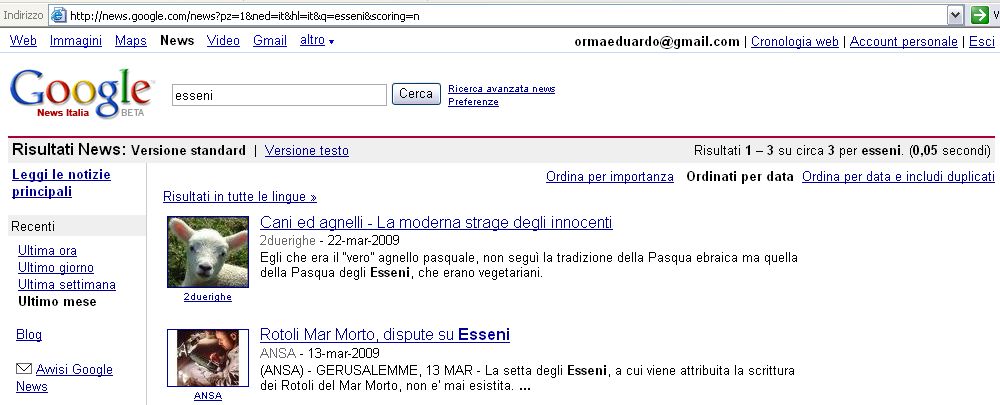Filter by Ultimo giorno
1000x405 pixels.
55,268
